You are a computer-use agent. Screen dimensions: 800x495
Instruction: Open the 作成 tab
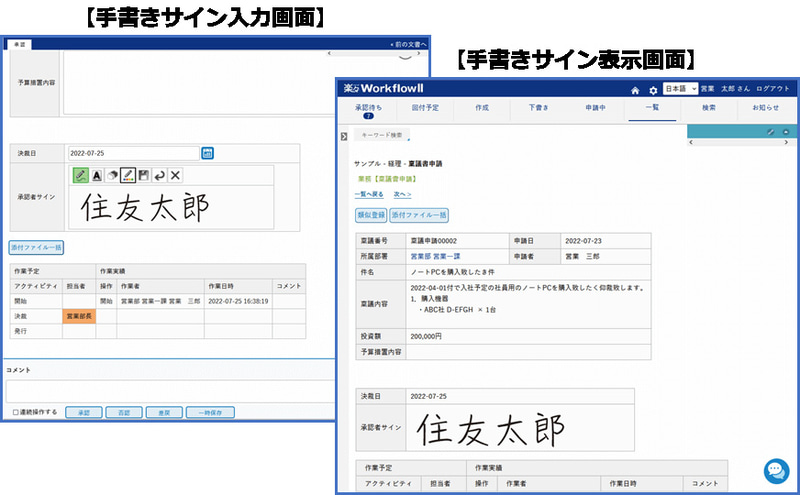(x=482, y=108)
